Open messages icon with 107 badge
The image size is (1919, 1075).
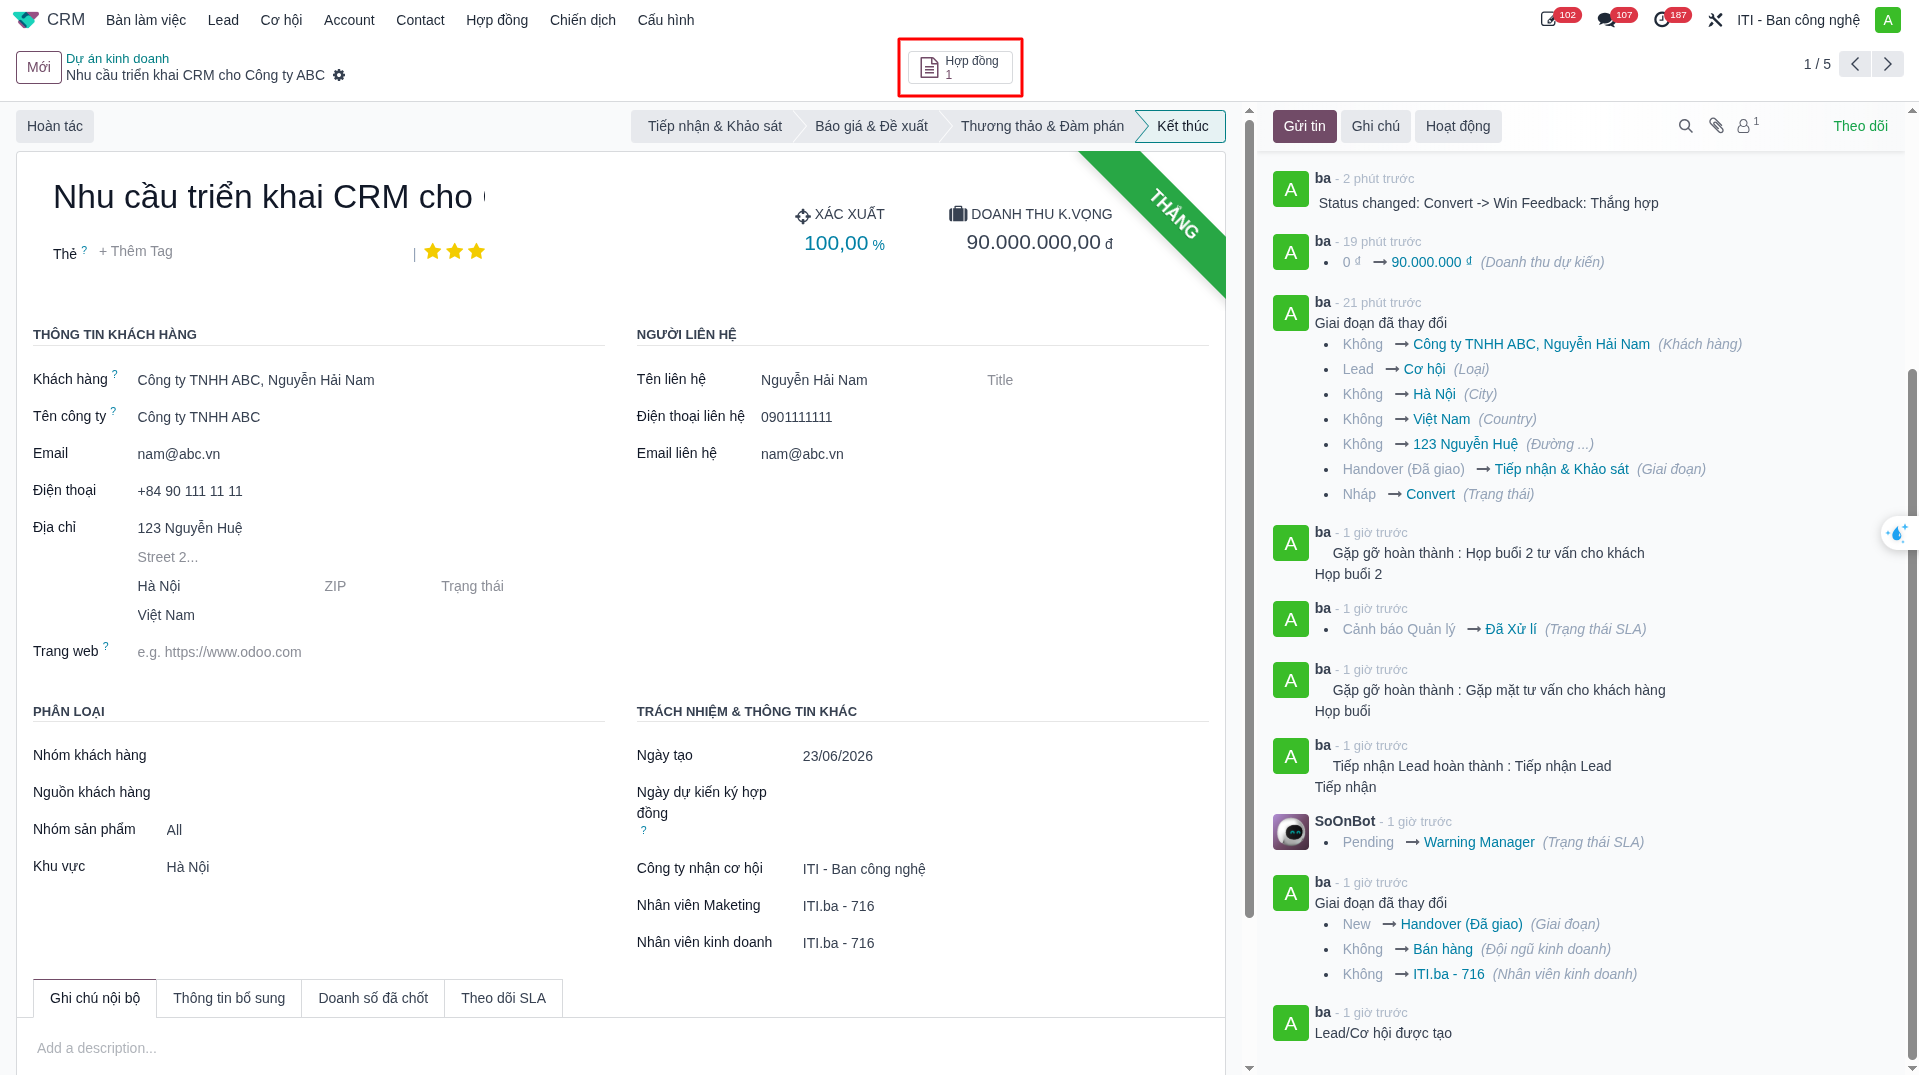coord(1606,20)
